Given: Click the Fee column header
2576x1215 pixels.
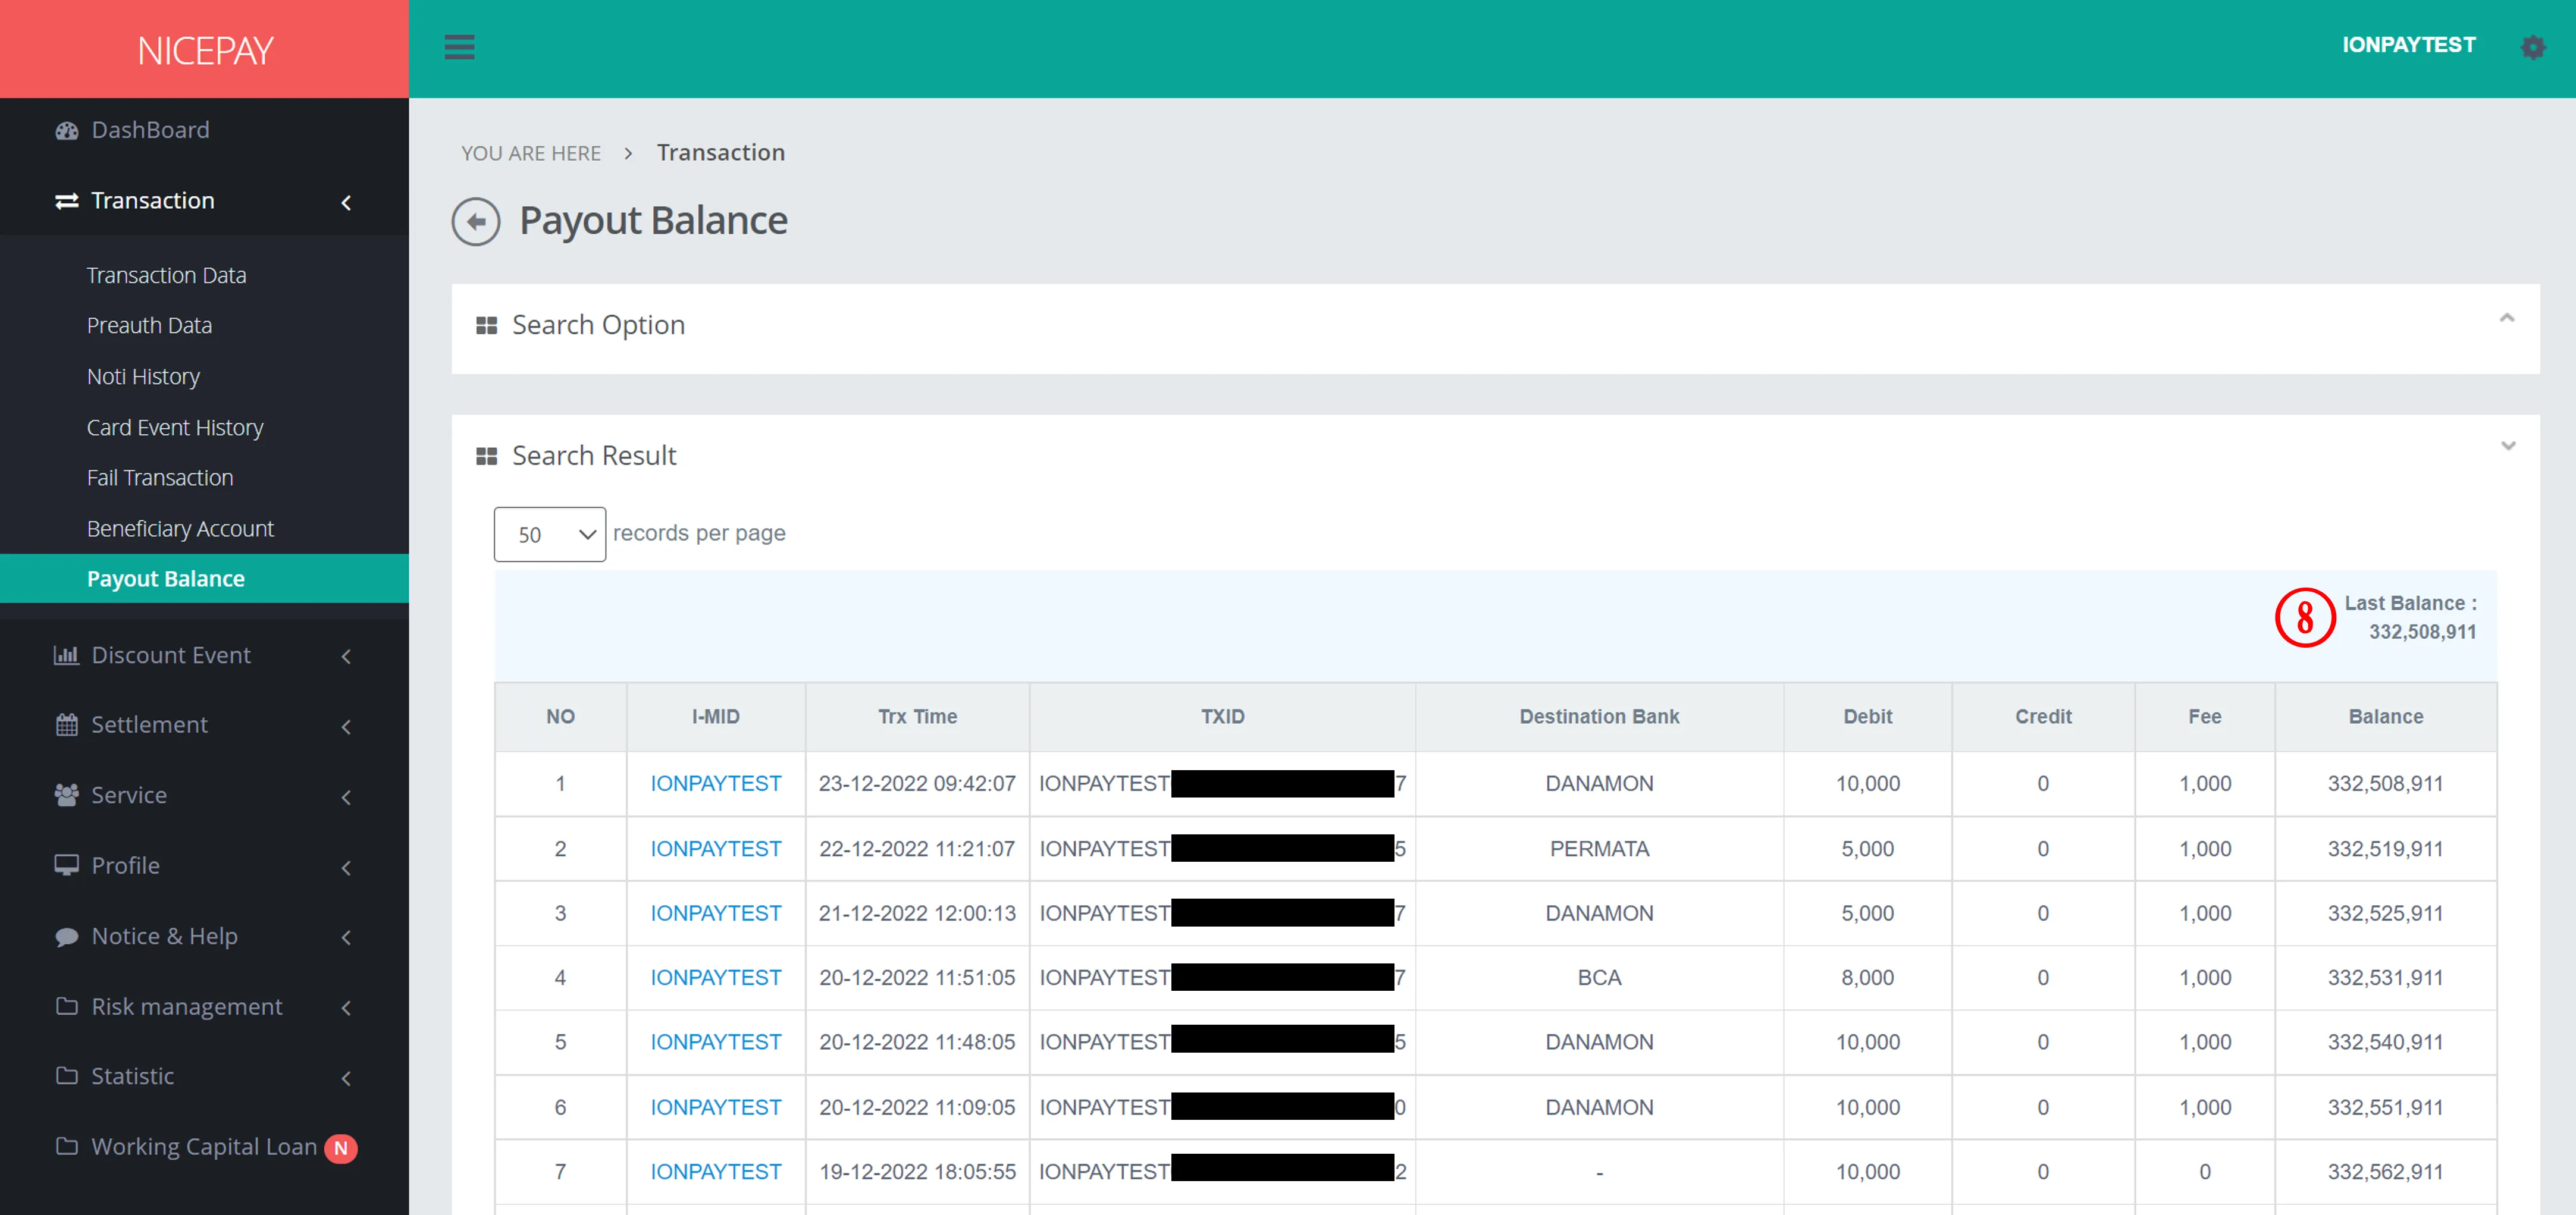Looking at the screenshot, I should coord(2204,717).
